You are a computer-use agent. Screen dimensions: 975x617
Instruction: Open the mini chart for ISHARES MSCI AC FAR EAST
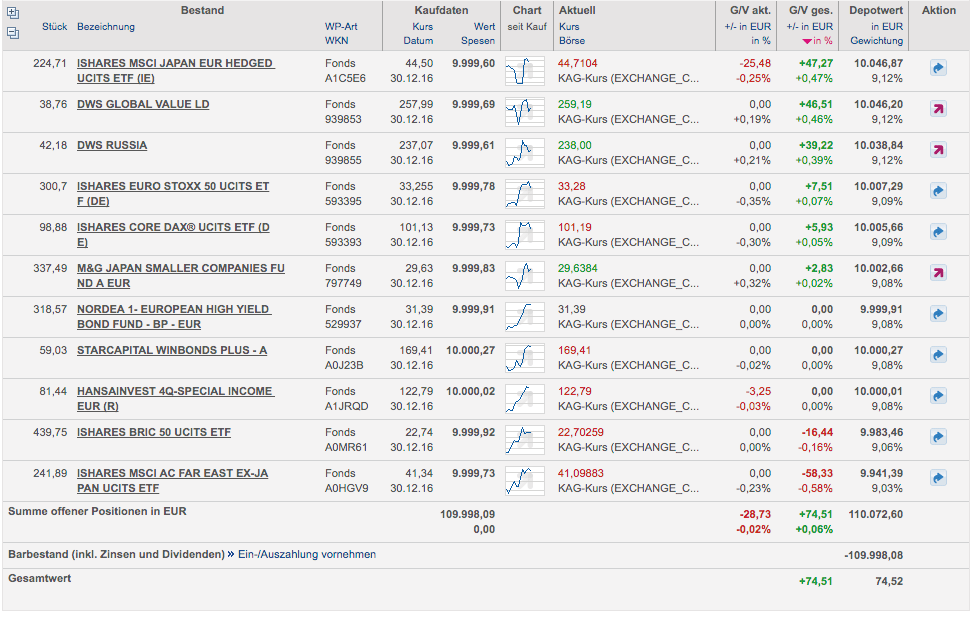click(525, 481)
